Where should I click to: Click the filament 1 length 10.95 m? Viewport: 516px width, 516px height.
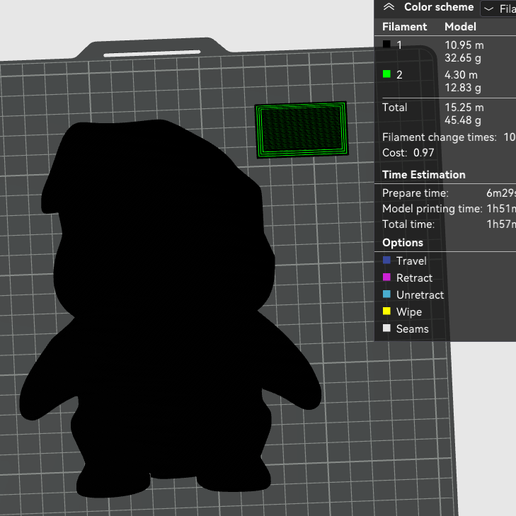pyautogui.click(x=464, y=45)
